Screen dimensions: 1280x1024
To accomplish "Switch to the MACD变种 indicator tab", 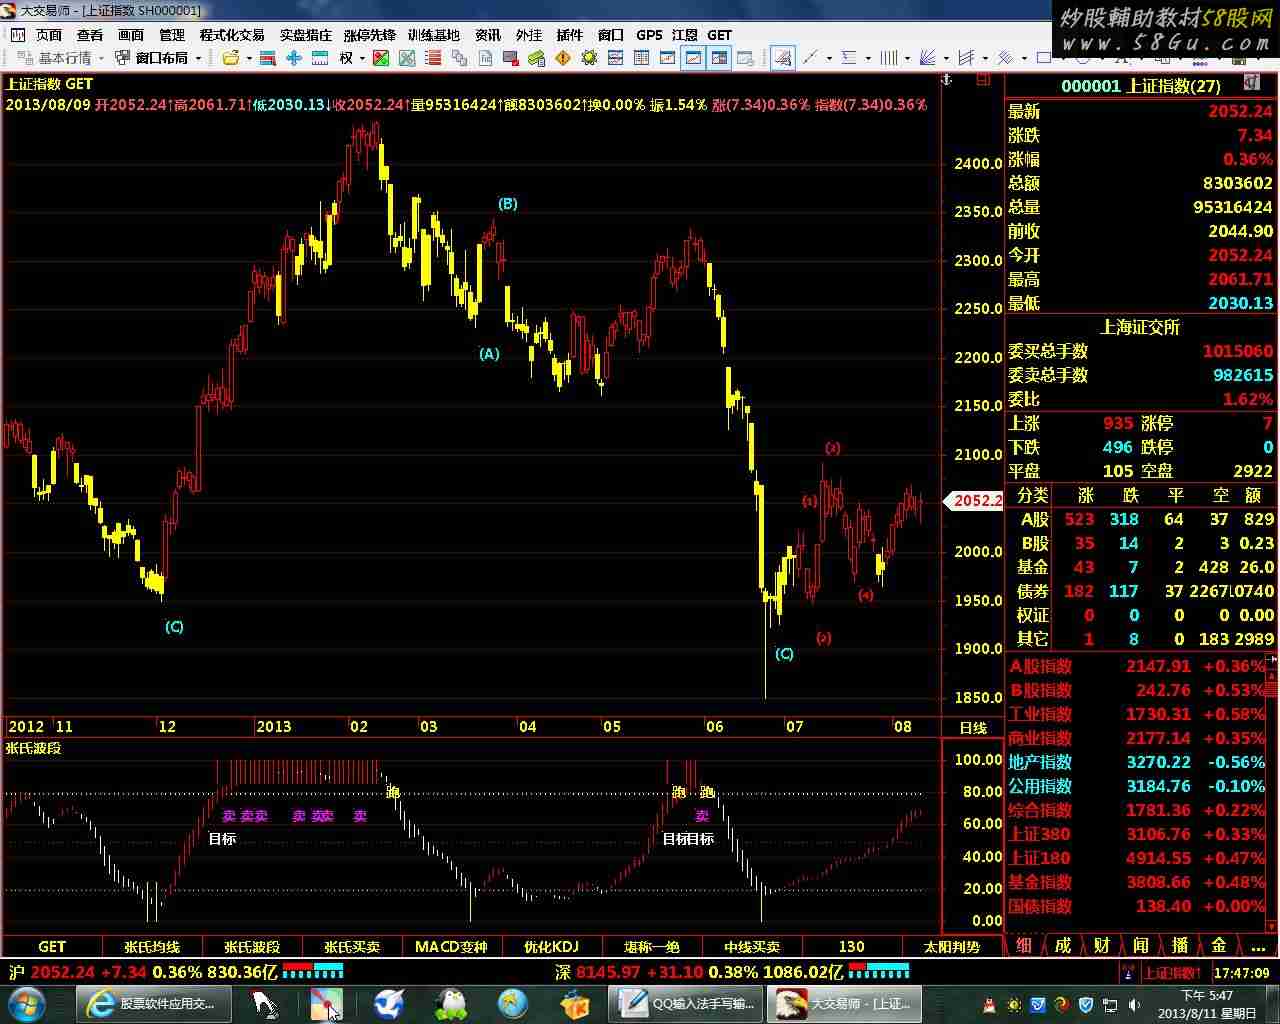I will pos(452,946).
